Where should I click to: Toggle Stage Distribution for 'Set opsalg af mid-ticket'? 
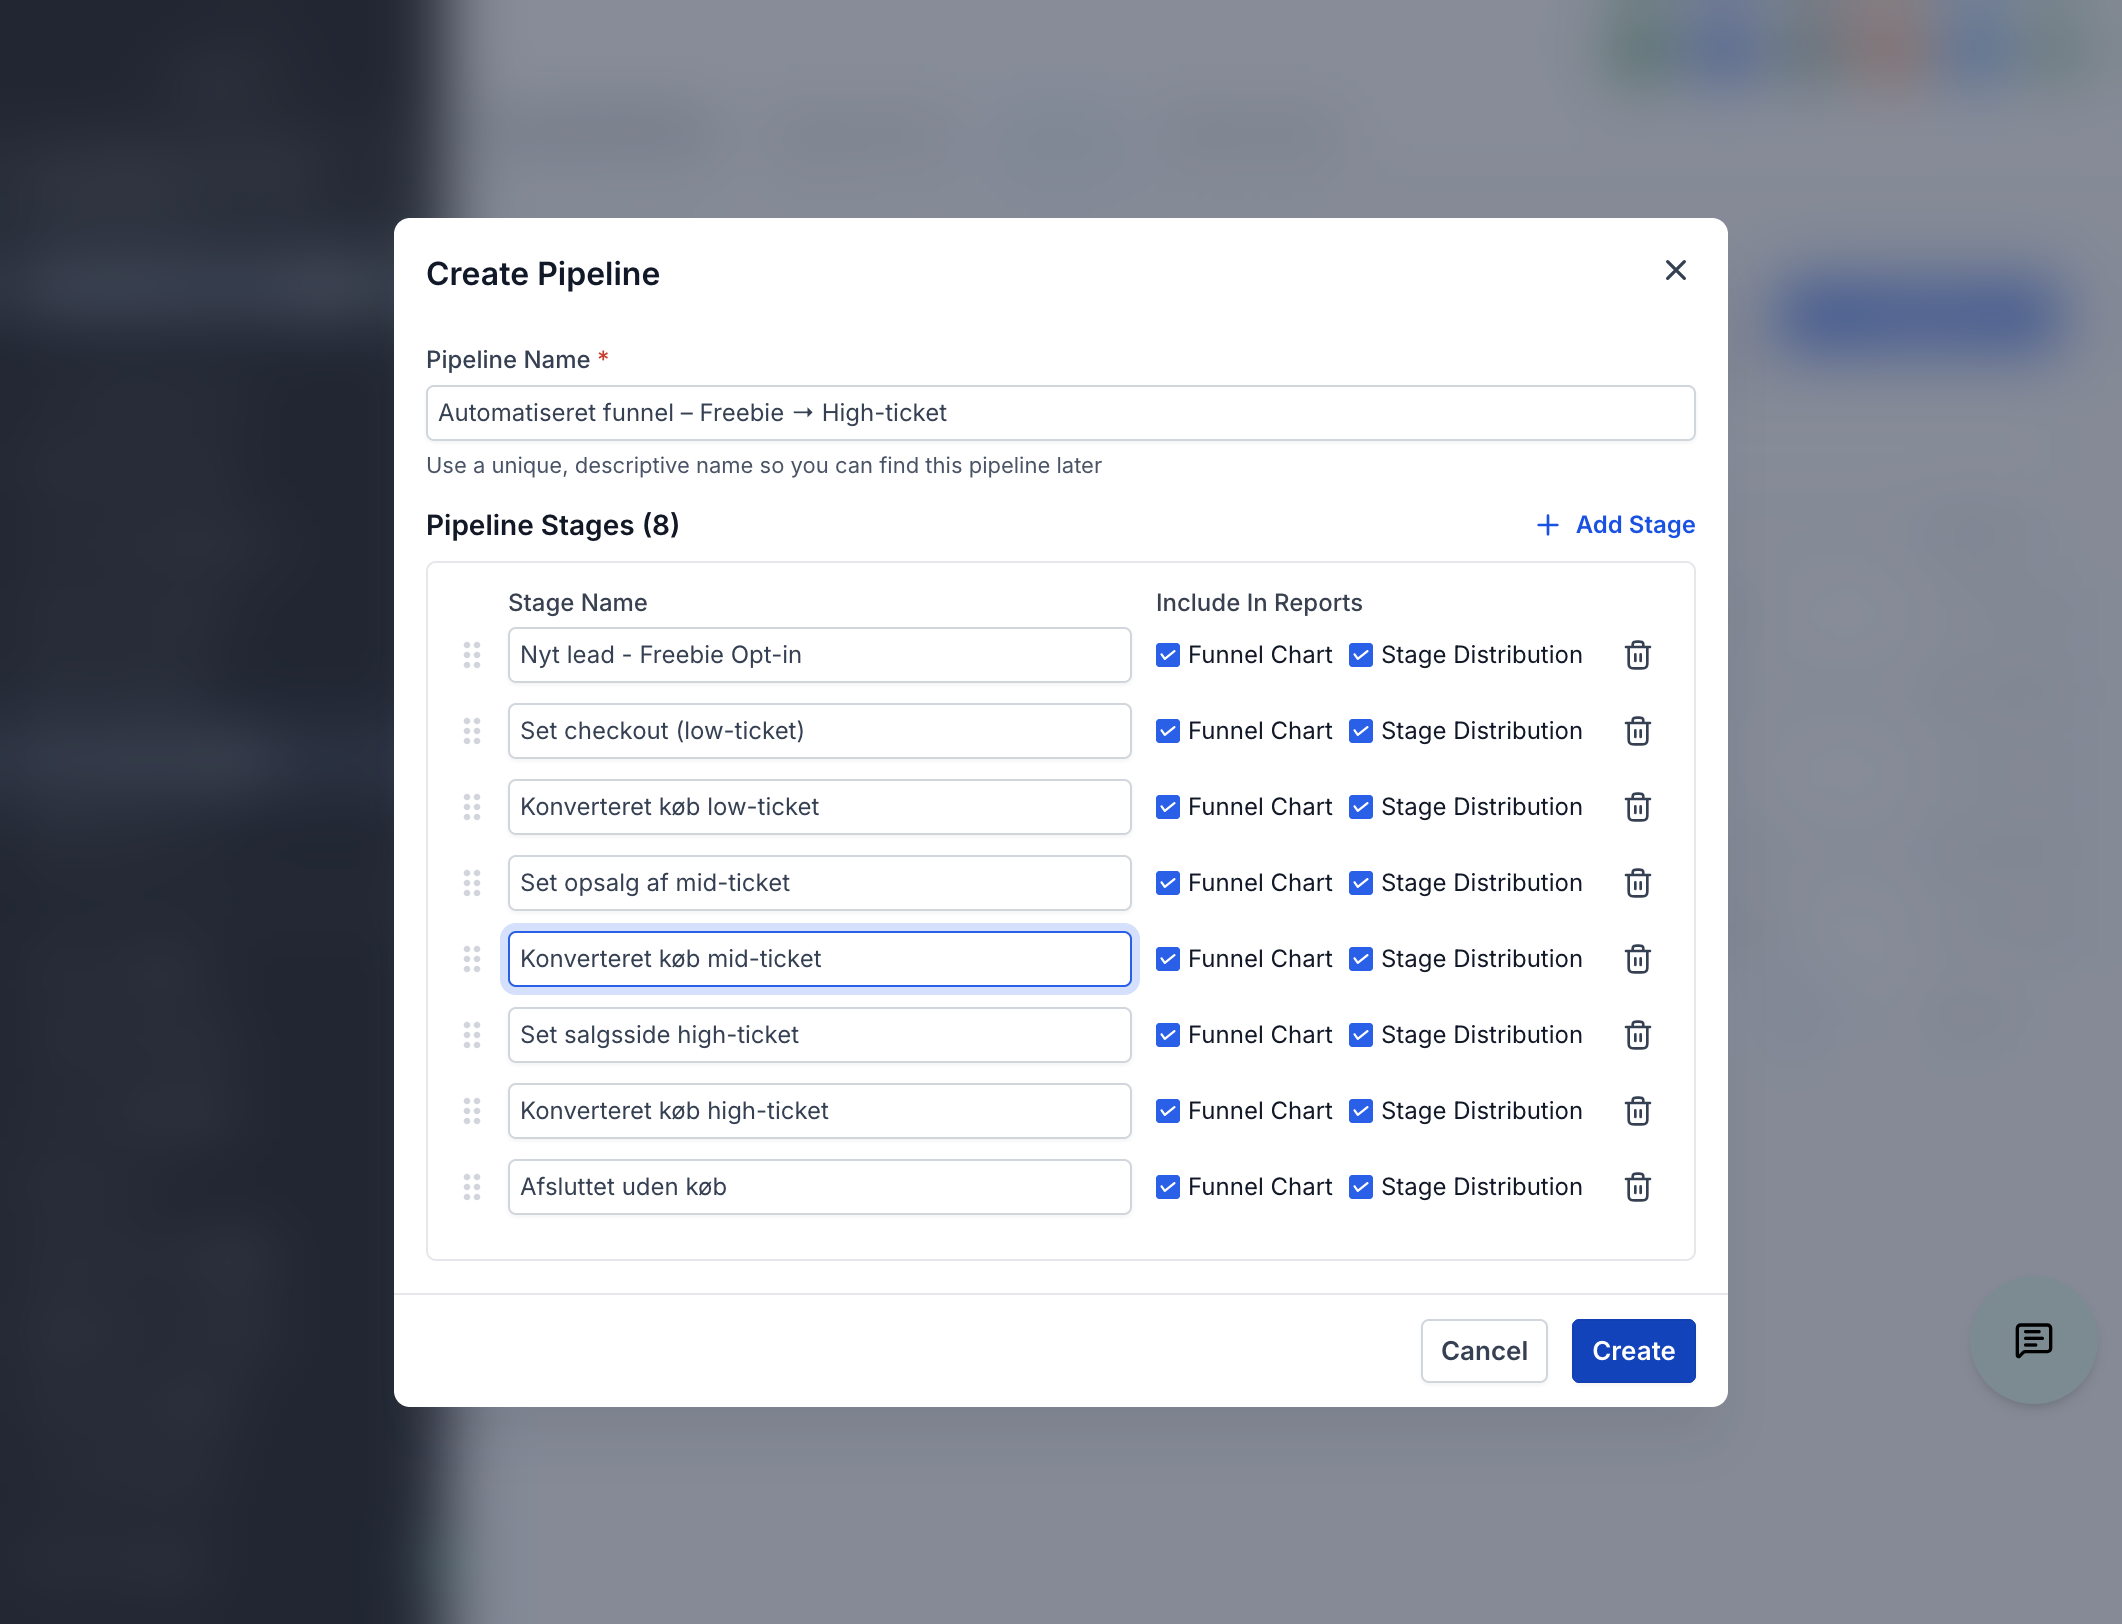[x=1360, y=883]
